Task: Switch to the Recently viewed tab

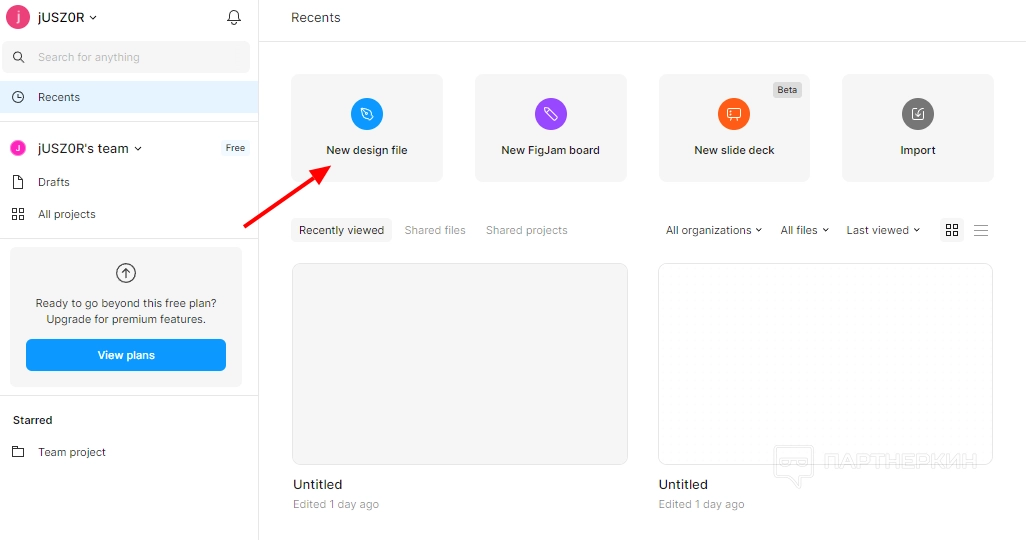Action: pyautogui.click(x=342, y=230)
